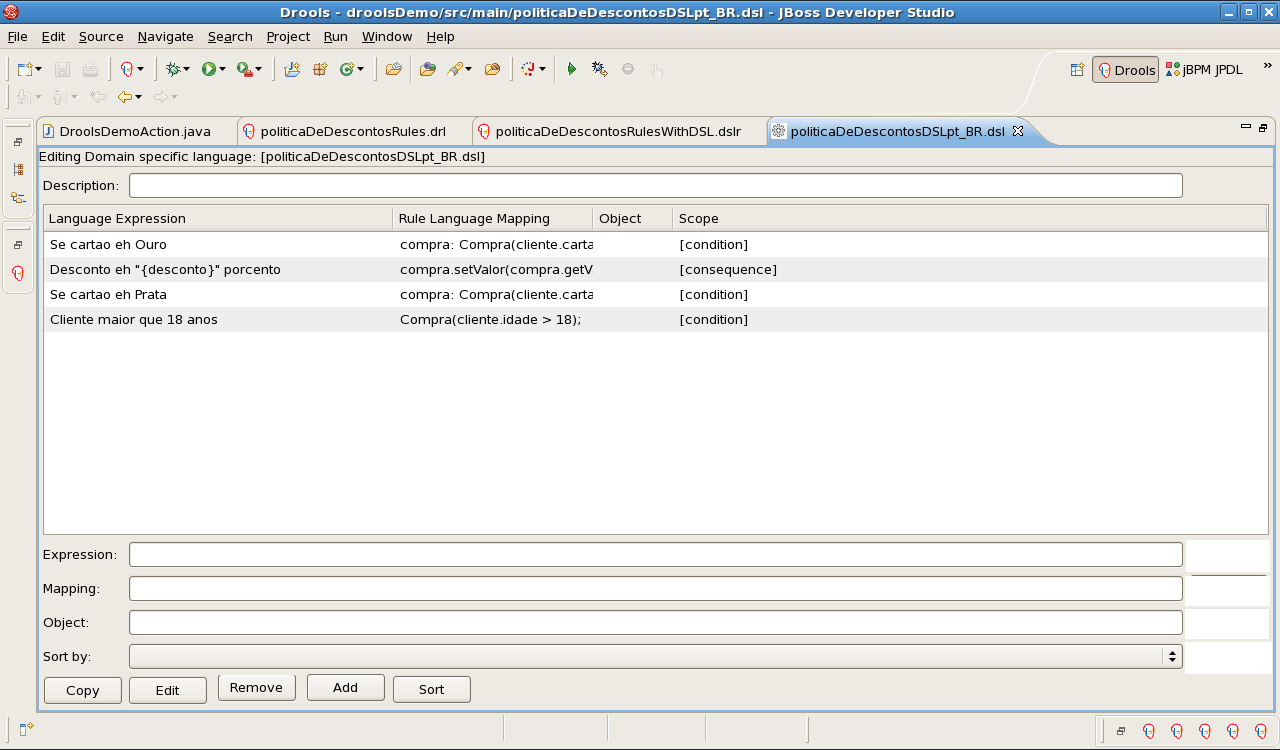Open the New wizard dropdown arrow

click(x=38, y=69)
